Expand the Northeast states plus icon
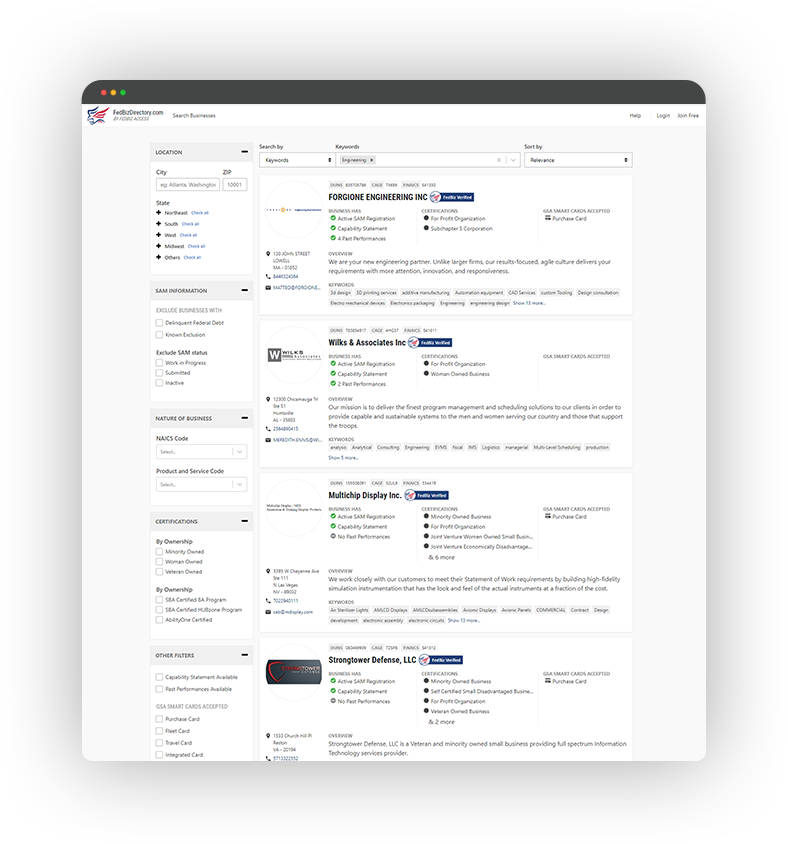 (158, 213)
